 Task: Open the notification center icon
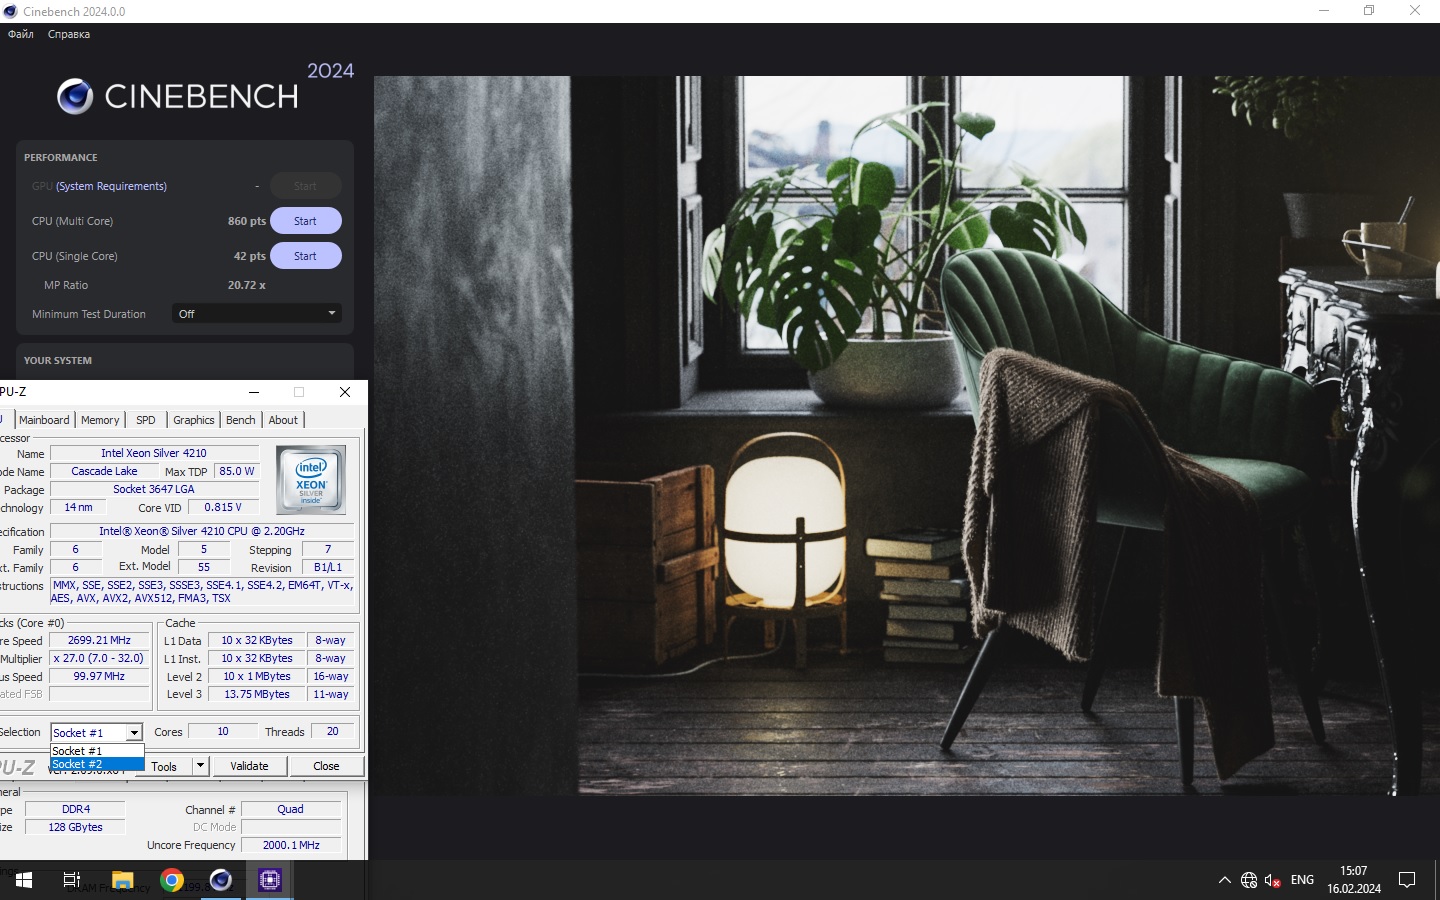coord(1407,880)
